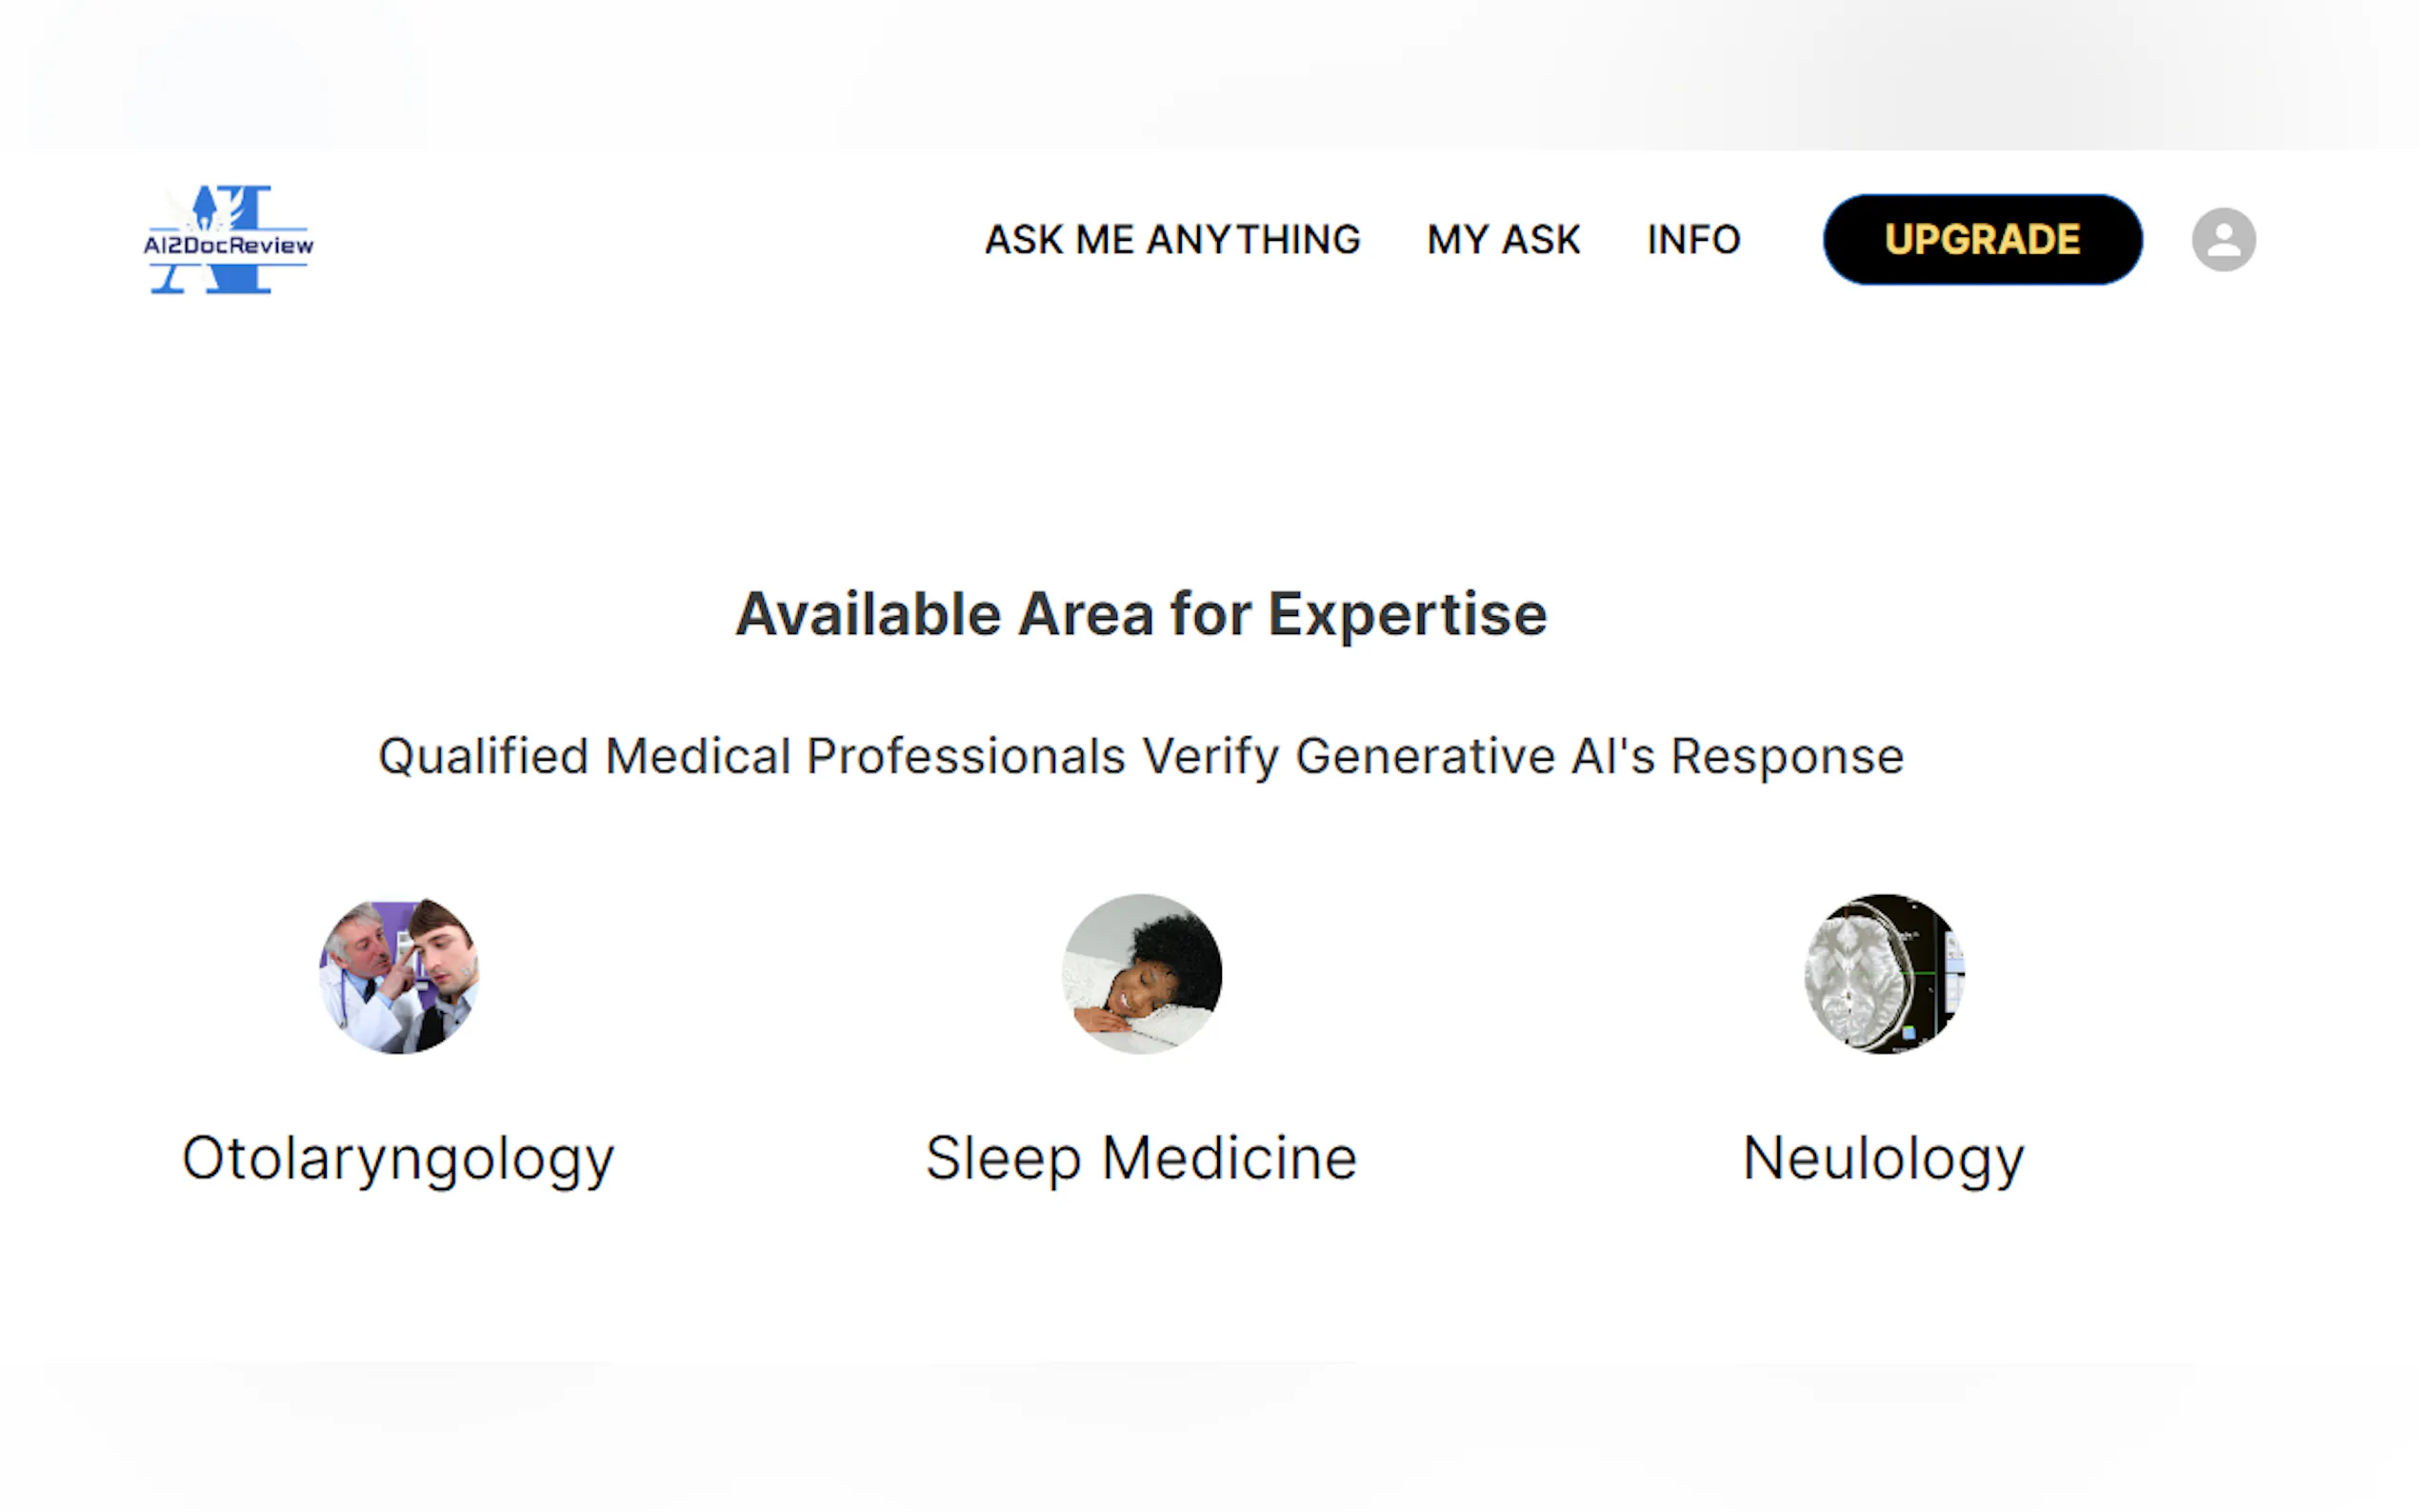Click the yellow UPGRADE text
Screen dimensions: 2419x1512
tap(1982, 240)
